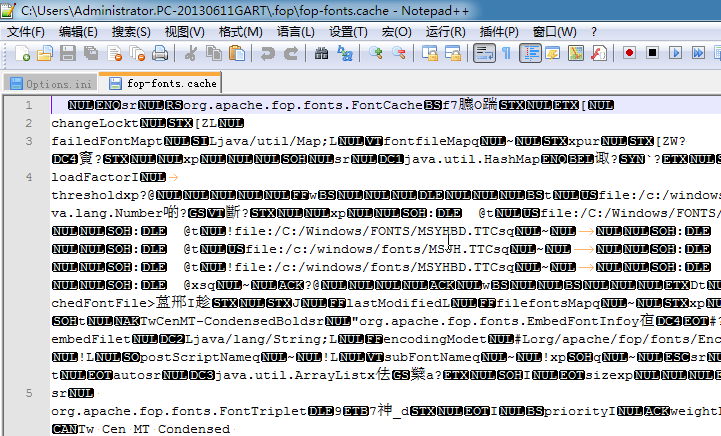
Task: Click the Close All documents icon
Action: coord(137,53)
